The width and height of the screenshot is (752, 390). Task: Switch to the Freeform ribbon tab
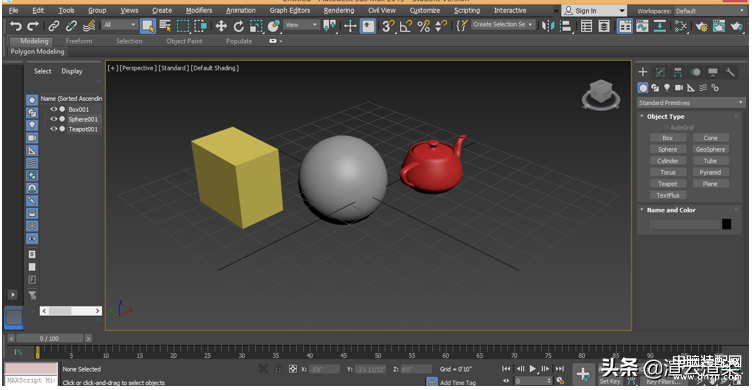(x=79, y=41)
